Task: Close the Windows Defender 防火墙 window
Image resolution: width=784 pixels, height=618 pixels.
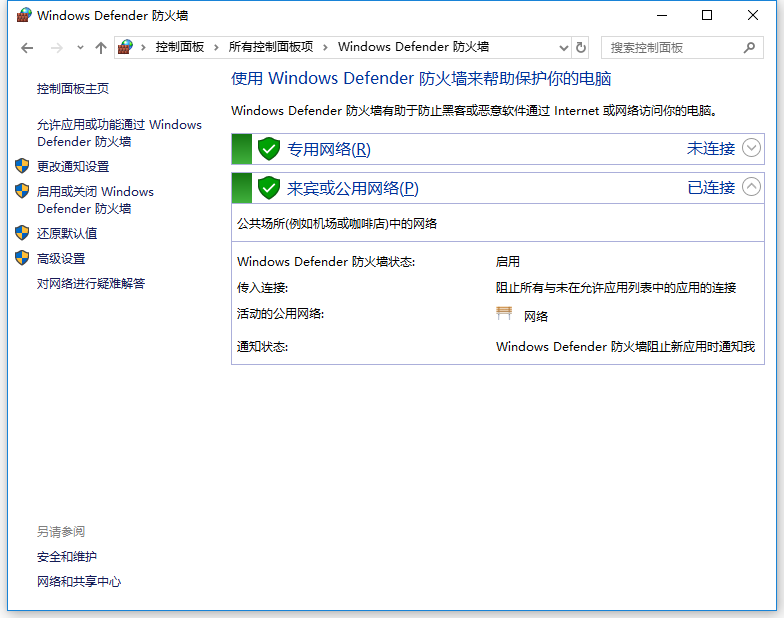Action: 753,16
